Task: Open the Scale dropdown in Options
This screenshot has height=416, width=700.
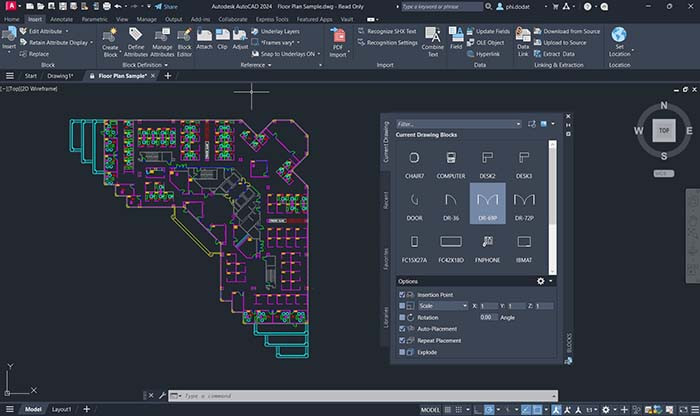Action: tap(441, 306)
